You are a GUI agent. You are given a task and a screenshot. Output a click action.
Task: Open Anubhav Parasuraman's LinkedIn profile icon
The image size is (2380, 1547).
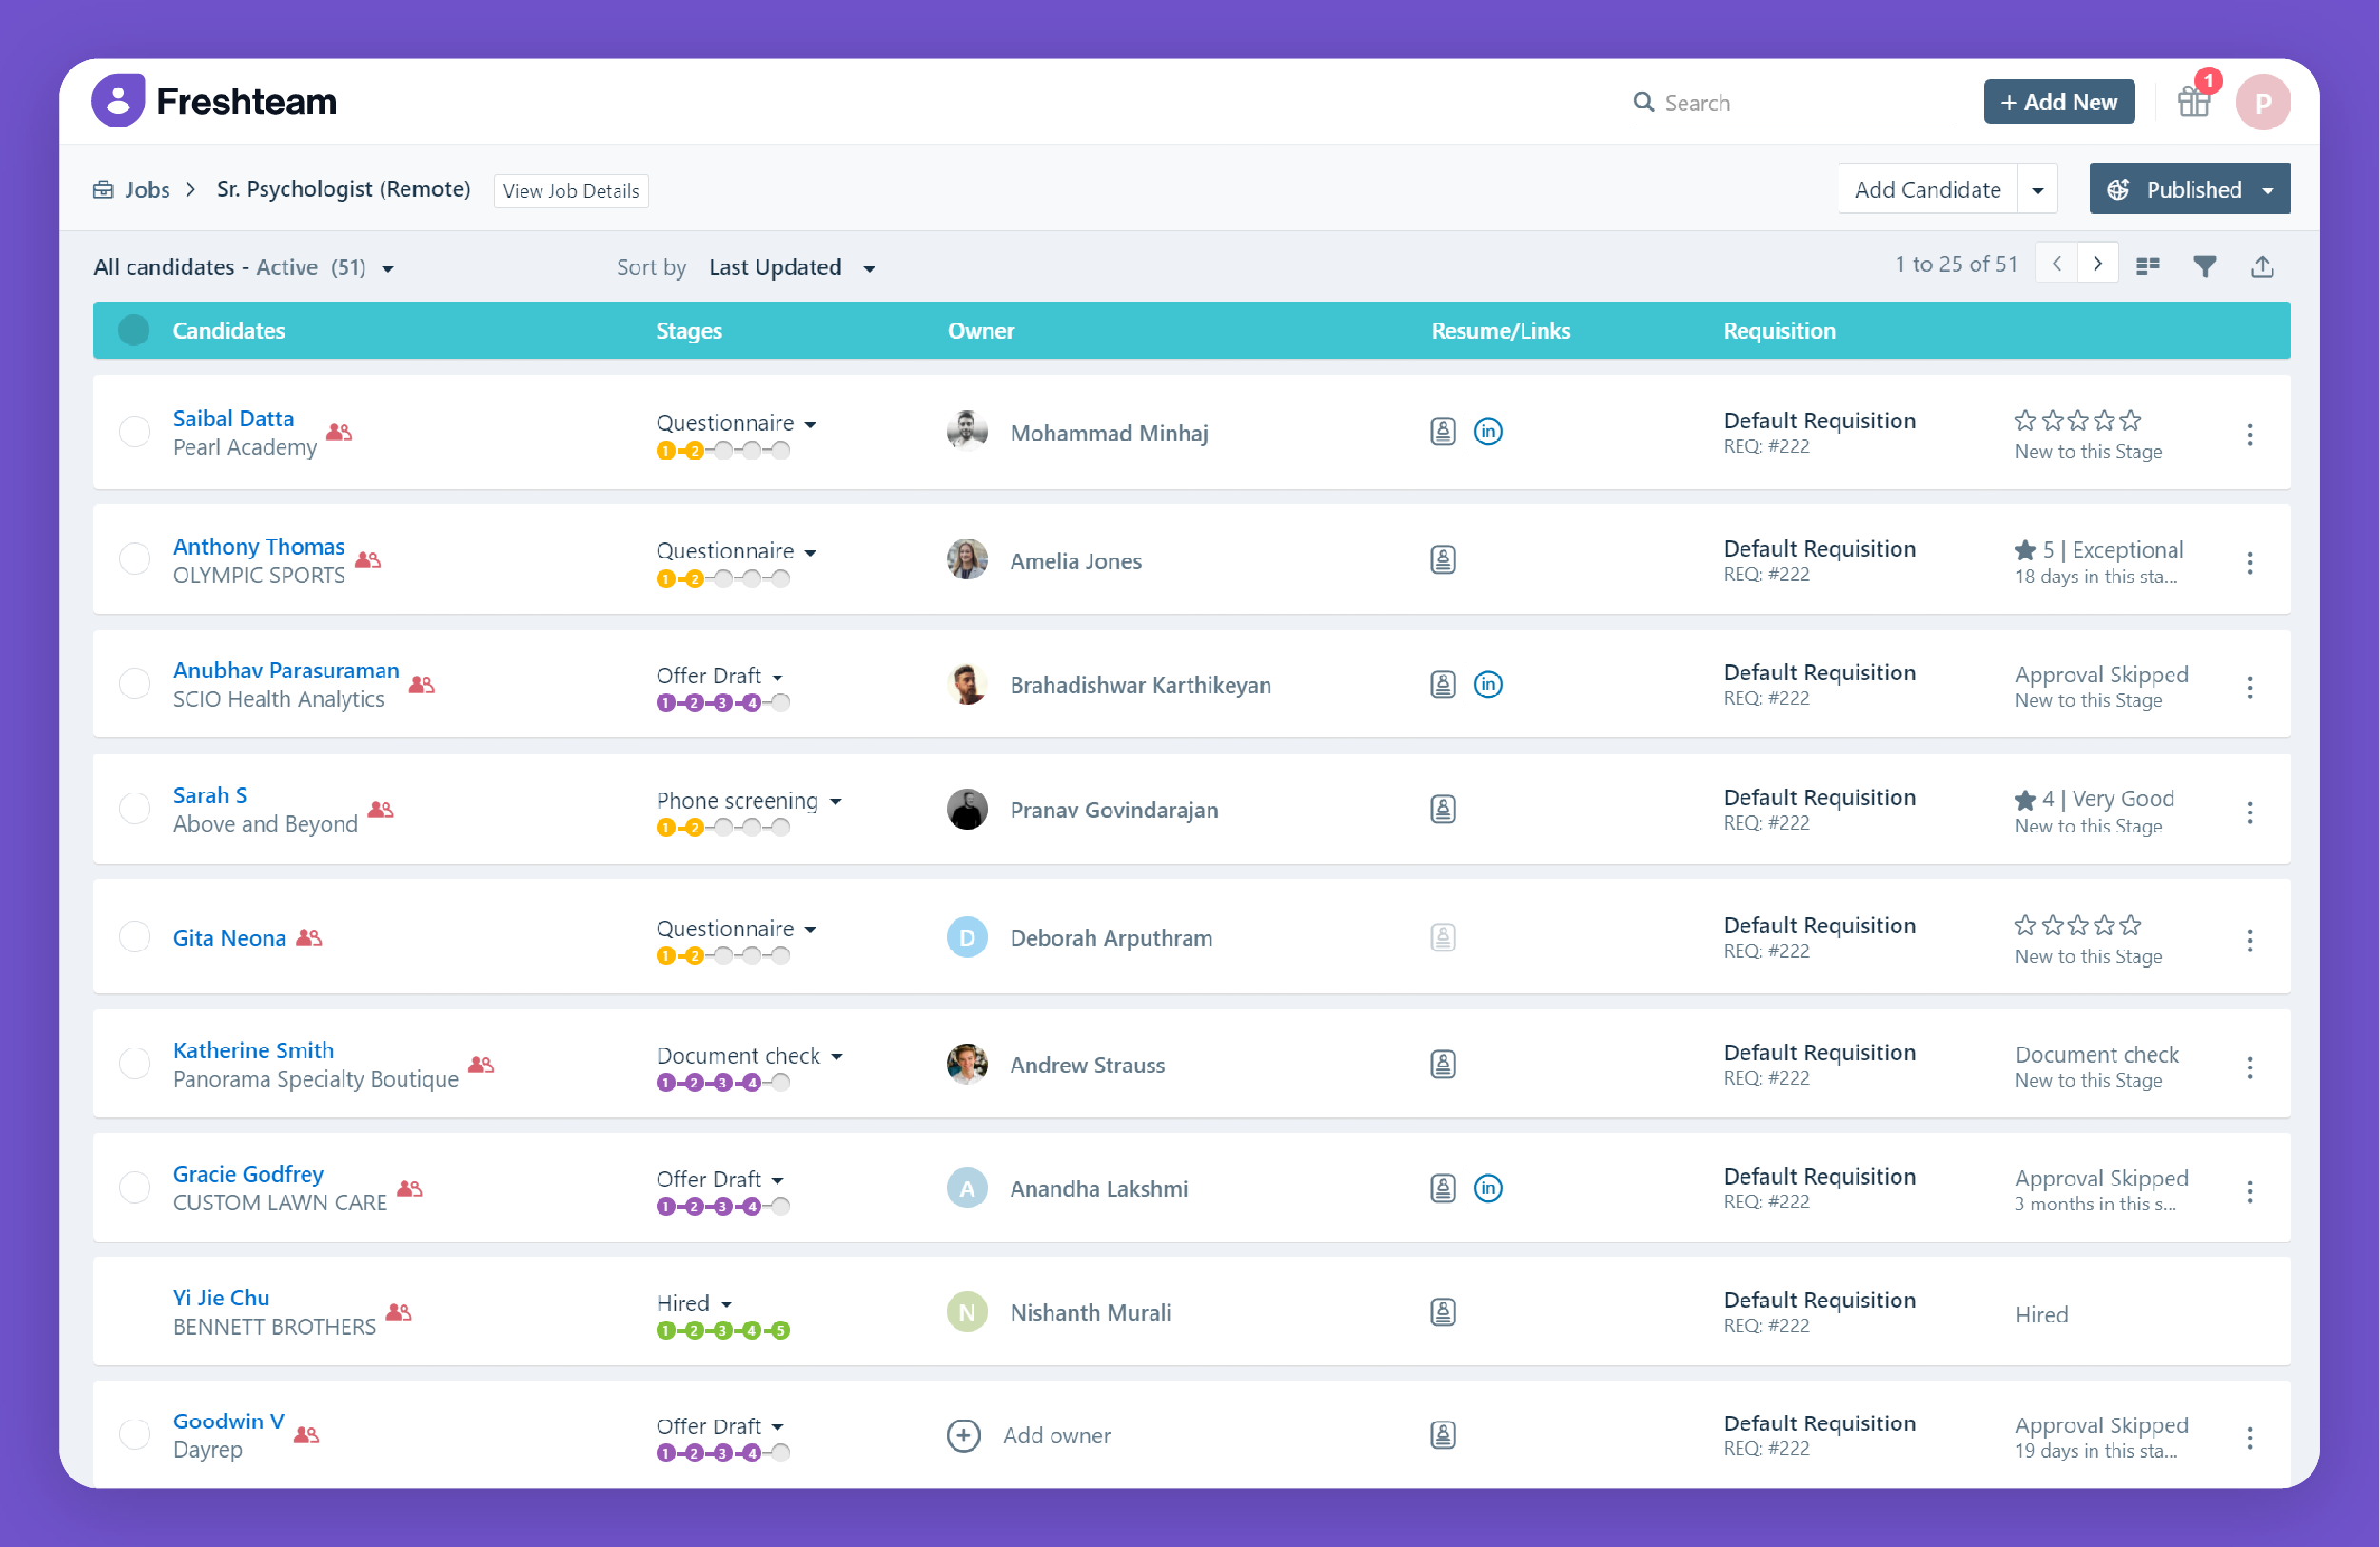1489,685
